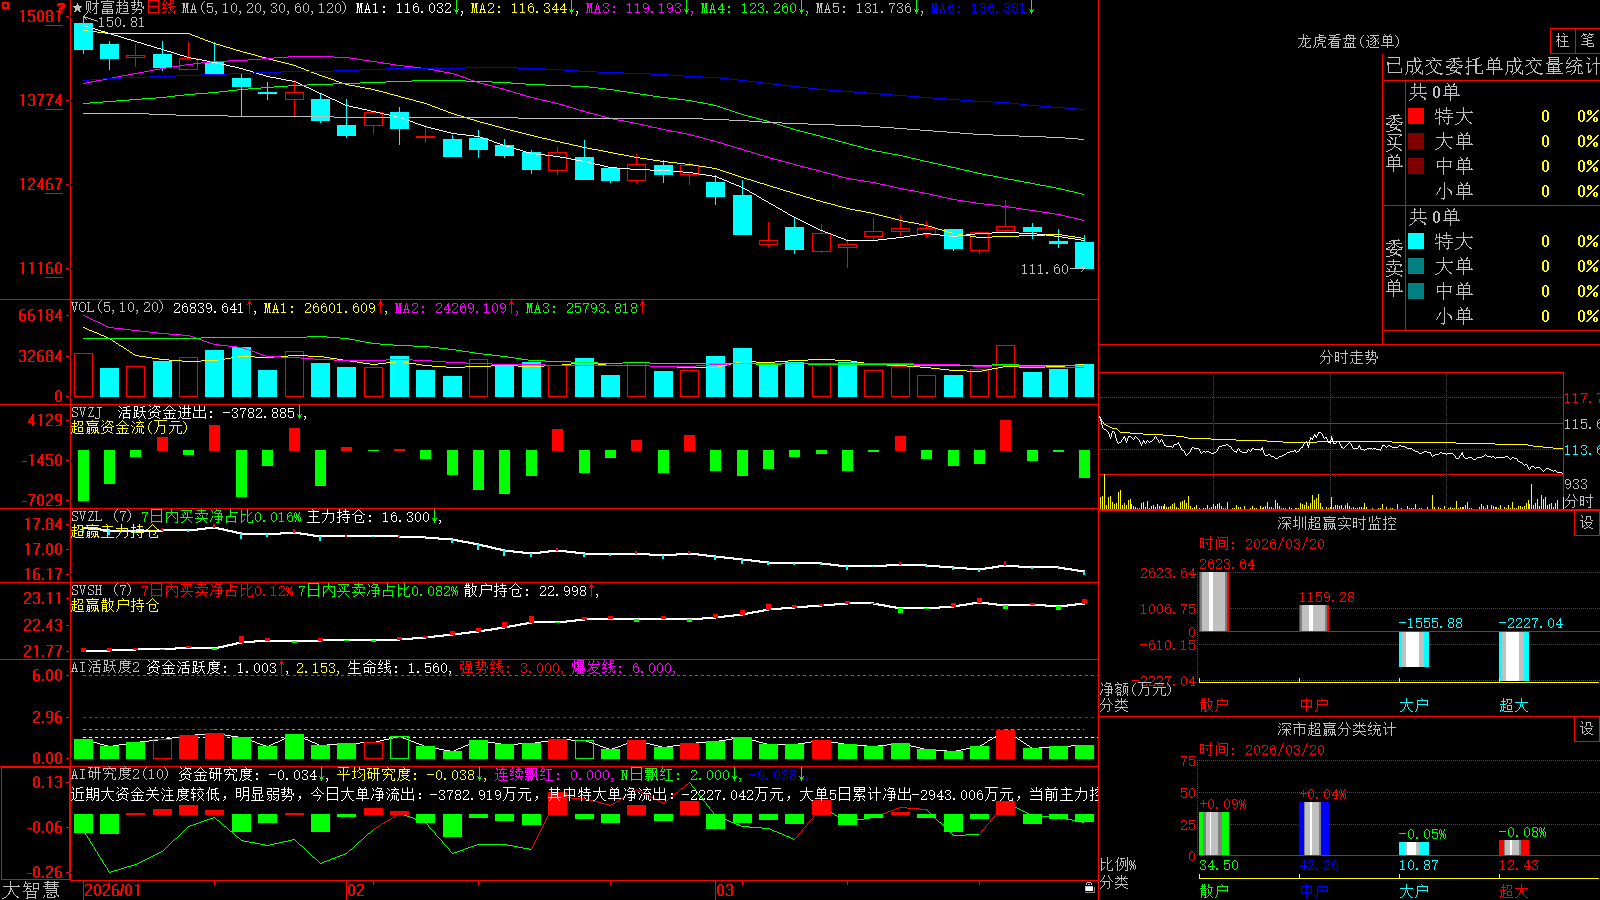Image resolution: width=1600 pixels, height=900 pixels.
Task: Click the VOL(5,10,20) indicator label
Action: [x=117, y=308]
